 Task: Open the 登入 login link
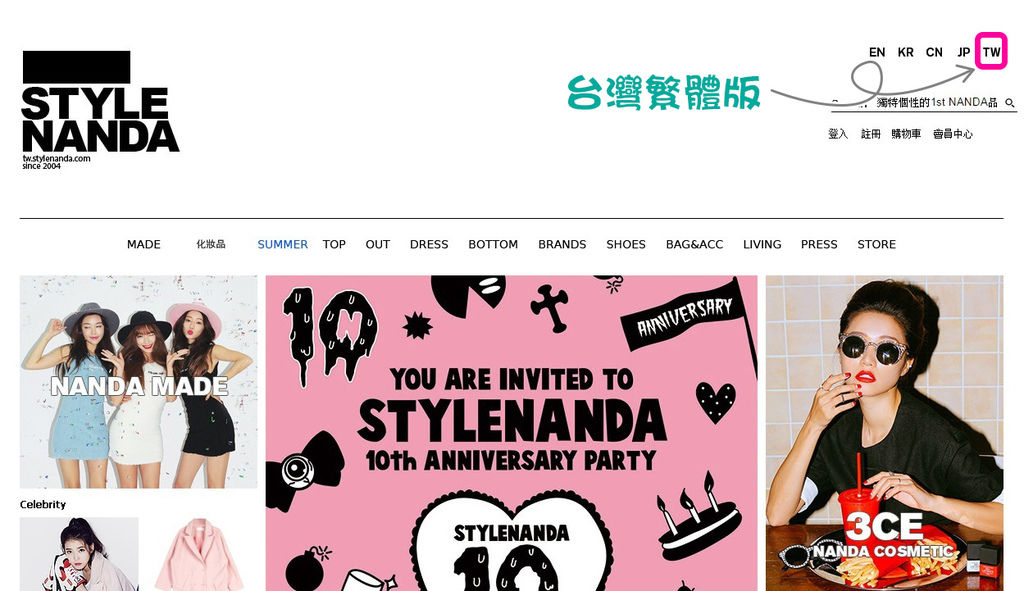pos(838,134)
